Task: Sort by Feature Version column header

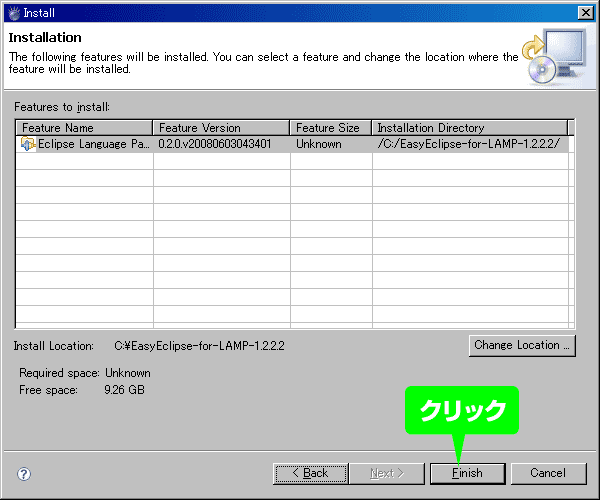Action: [221, 128]
